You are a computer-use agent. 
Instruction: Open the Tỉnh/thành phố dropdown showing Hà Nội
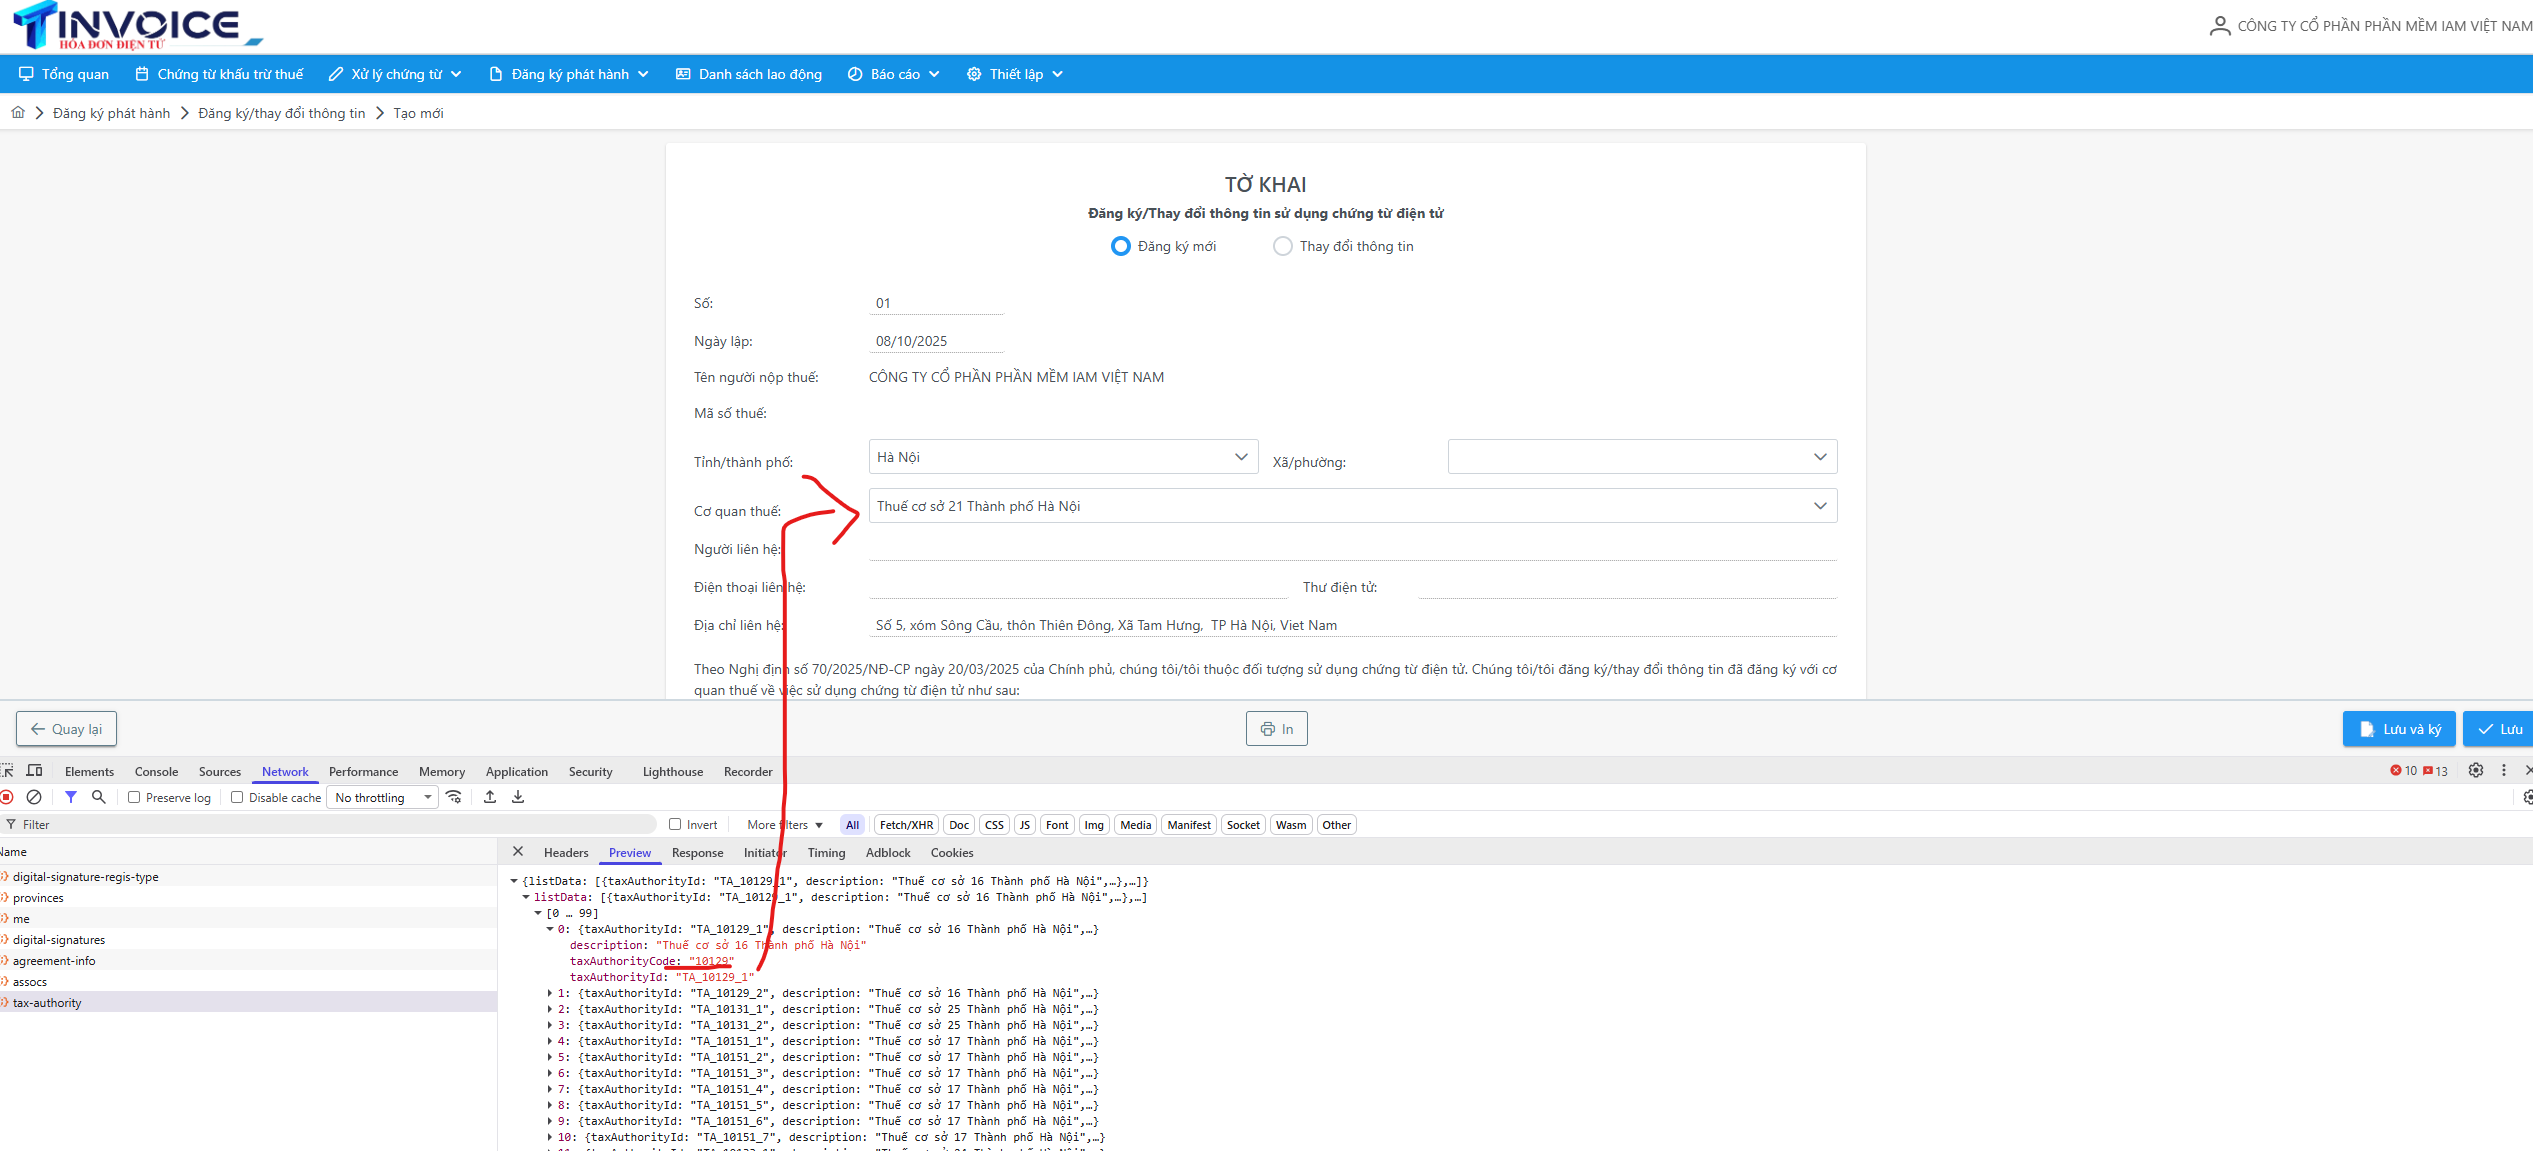(1063, 457)
